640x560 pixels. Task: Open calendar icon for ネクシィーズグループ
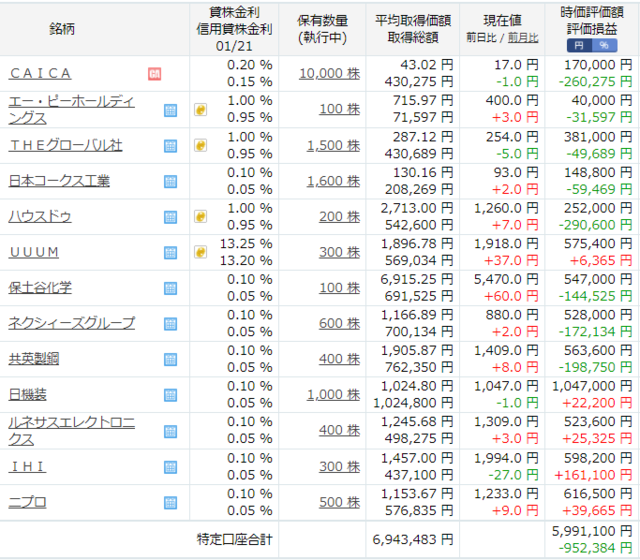(x=171, y=324)
